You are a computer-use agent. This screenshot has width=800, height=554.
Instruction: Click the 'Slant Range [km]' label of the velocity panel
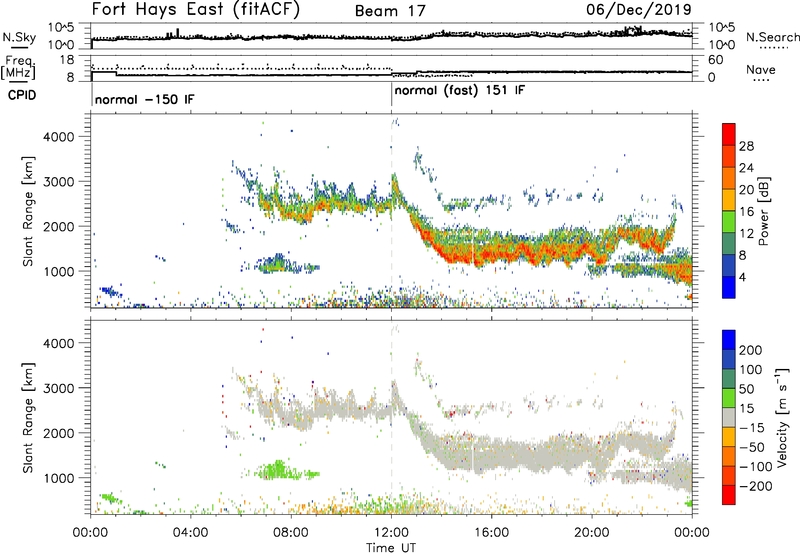[28, 418]
